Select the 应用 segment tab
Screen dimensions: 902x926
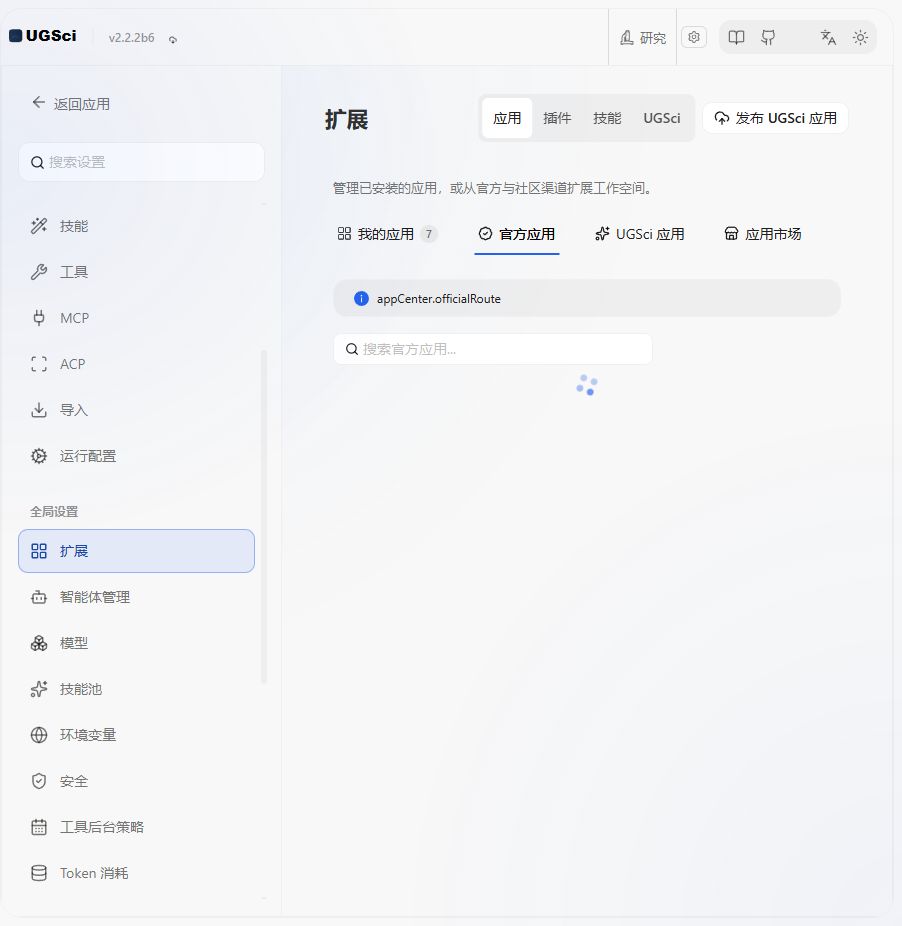507,118
